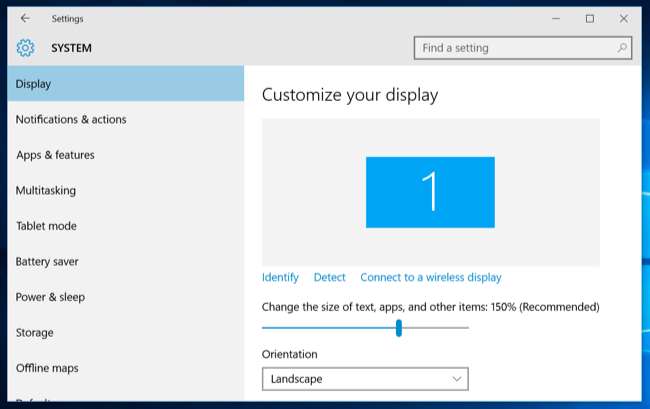This screenshot has width=650, height=409.
Task: Maximize the Settings window
Action: [590, 18]
